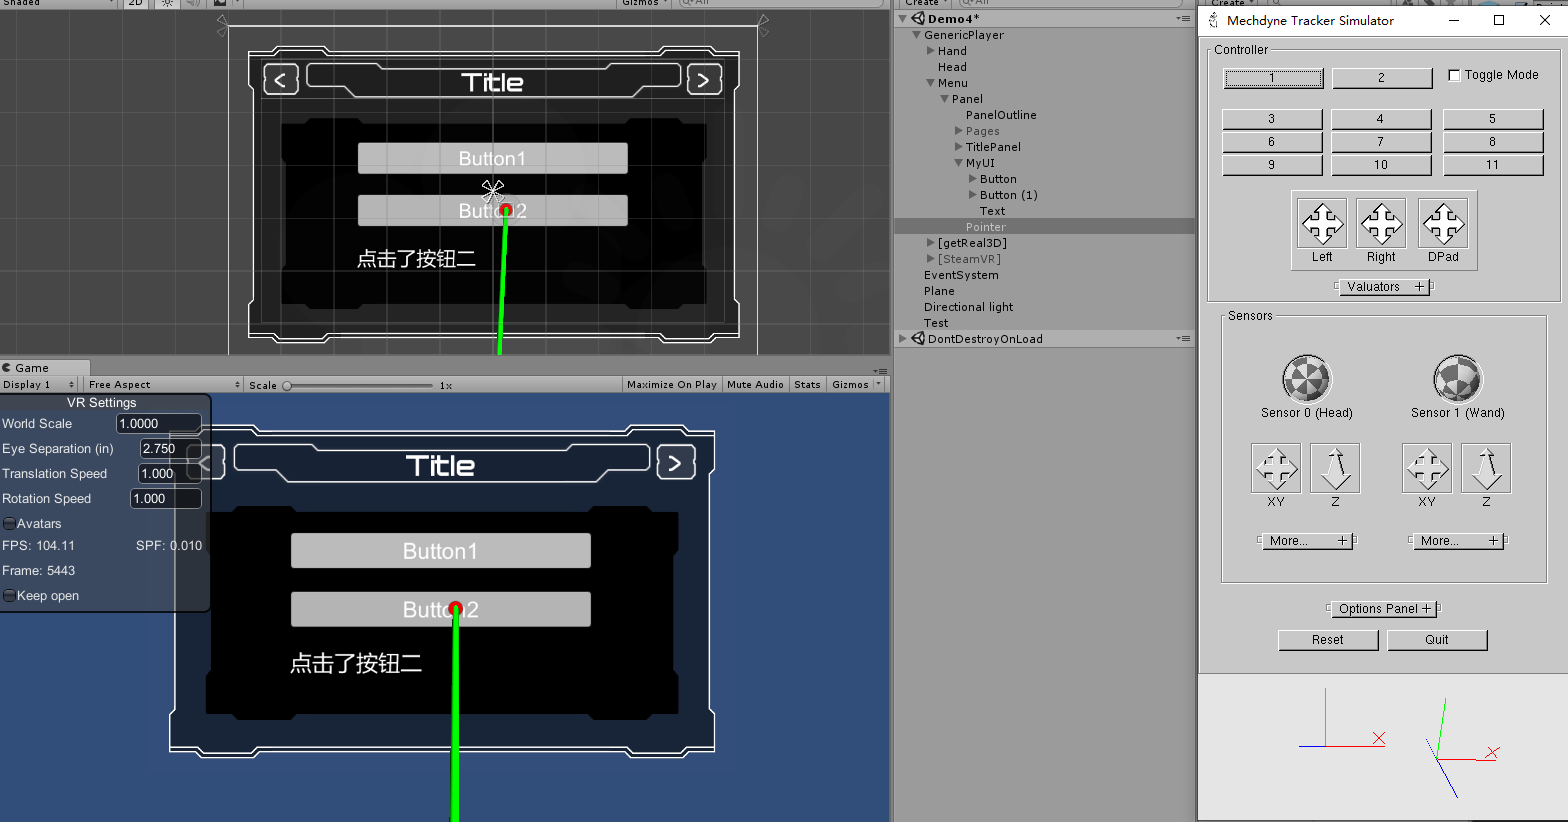The image size is (1568, 822).
Task: Expand the Hand object in Hierarchy
Action: 931,51
